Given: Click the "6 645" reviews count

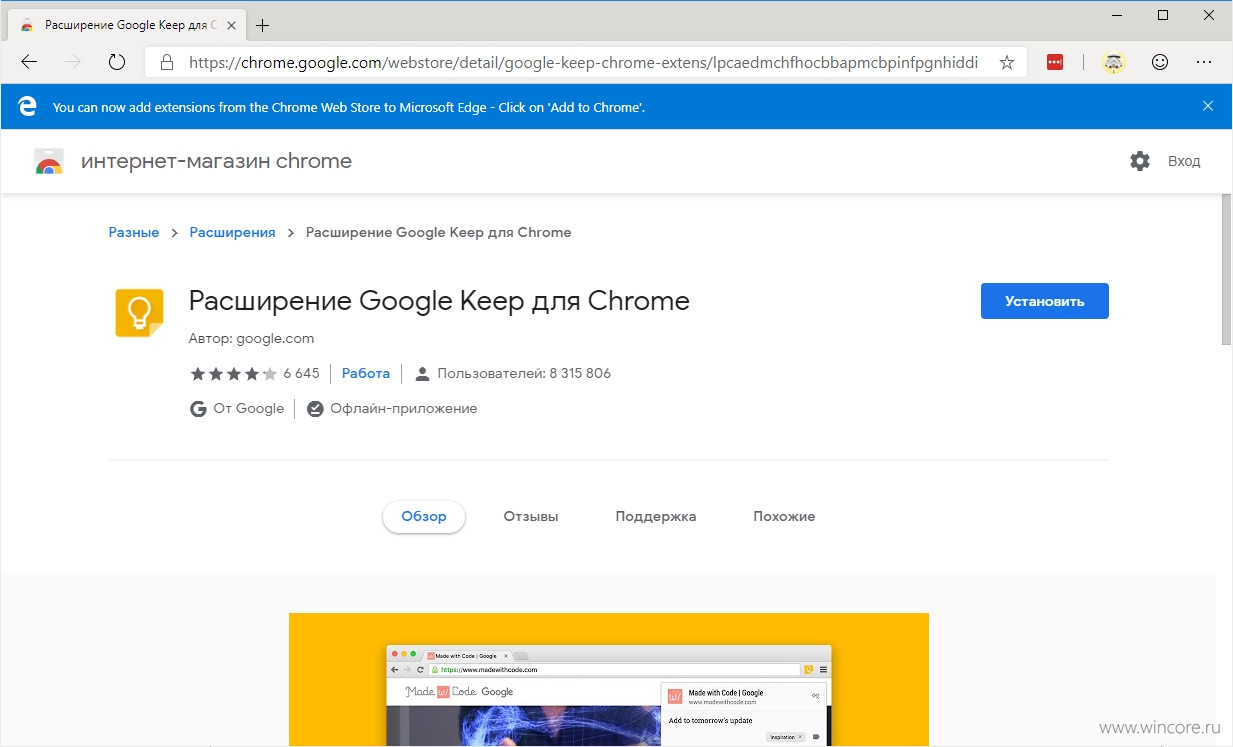Looking at the screenshot, I should click(301, 373).
